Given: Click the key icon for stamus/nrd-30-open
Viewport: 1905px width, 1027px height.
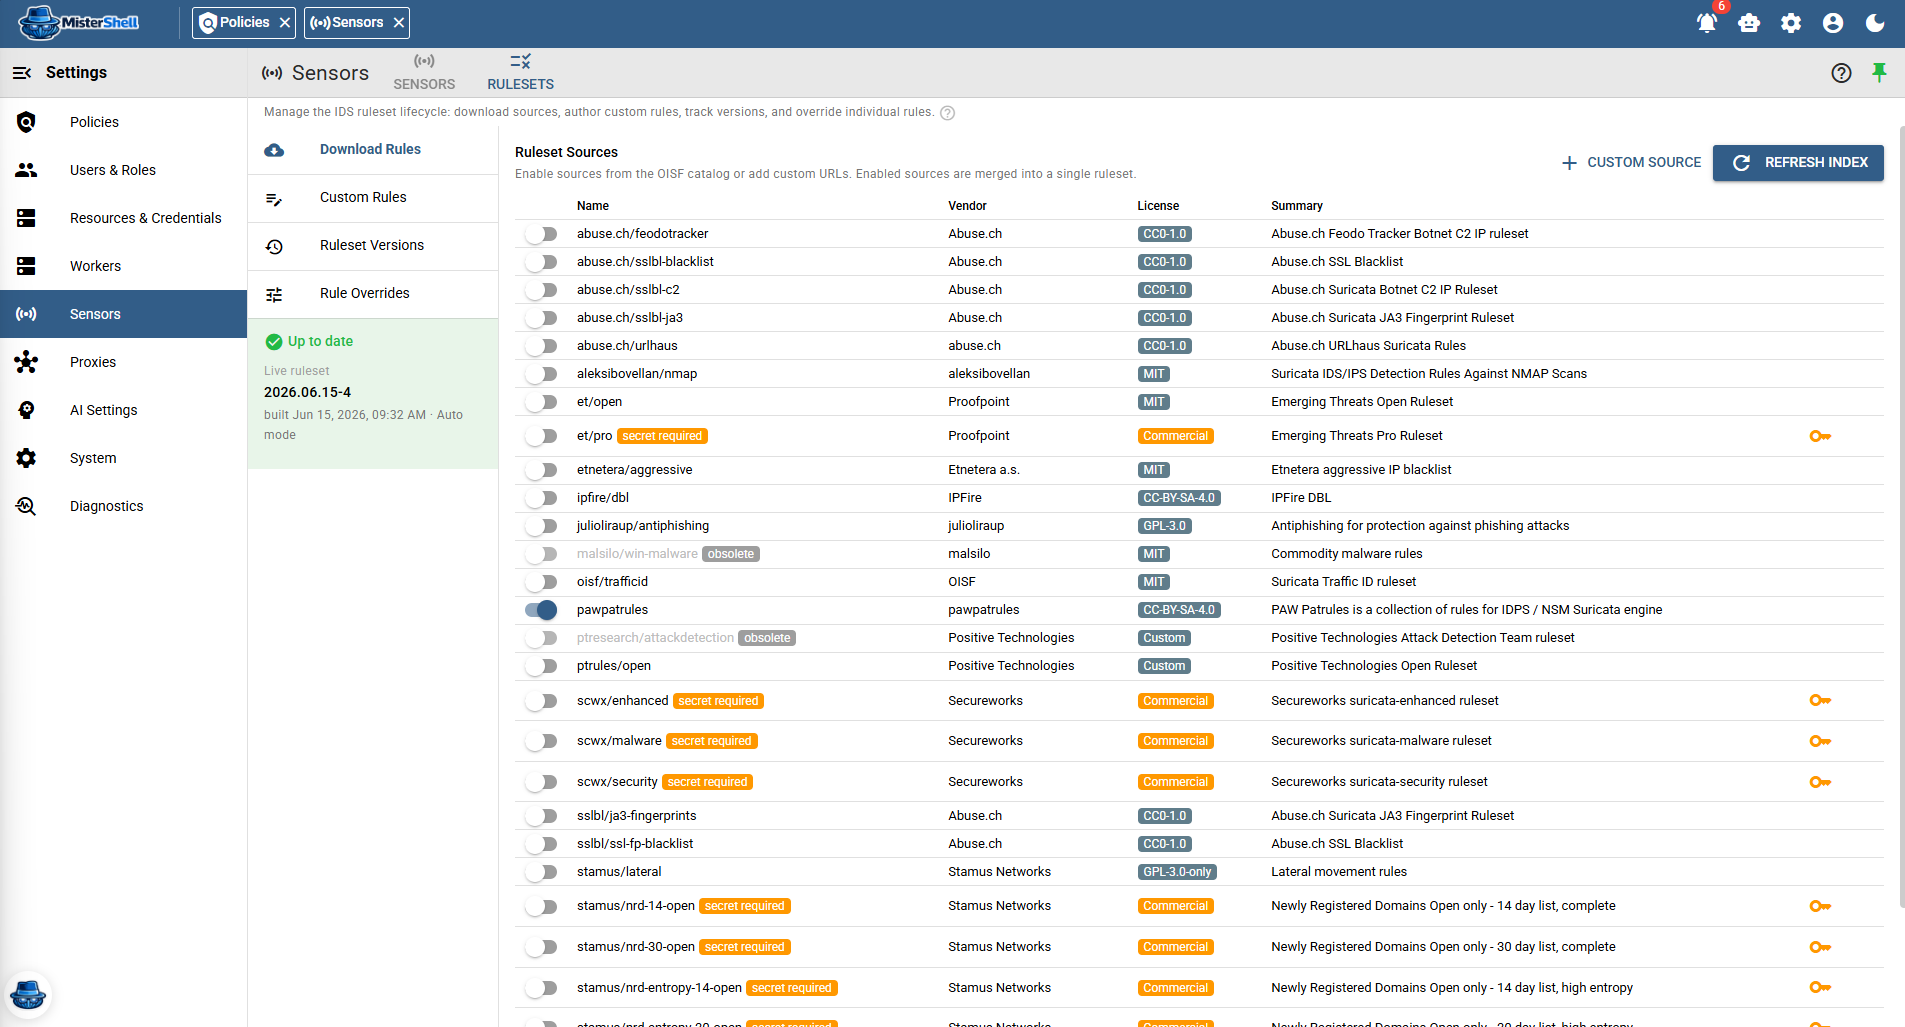Looking at the screenshot, I should point(1820,947).
